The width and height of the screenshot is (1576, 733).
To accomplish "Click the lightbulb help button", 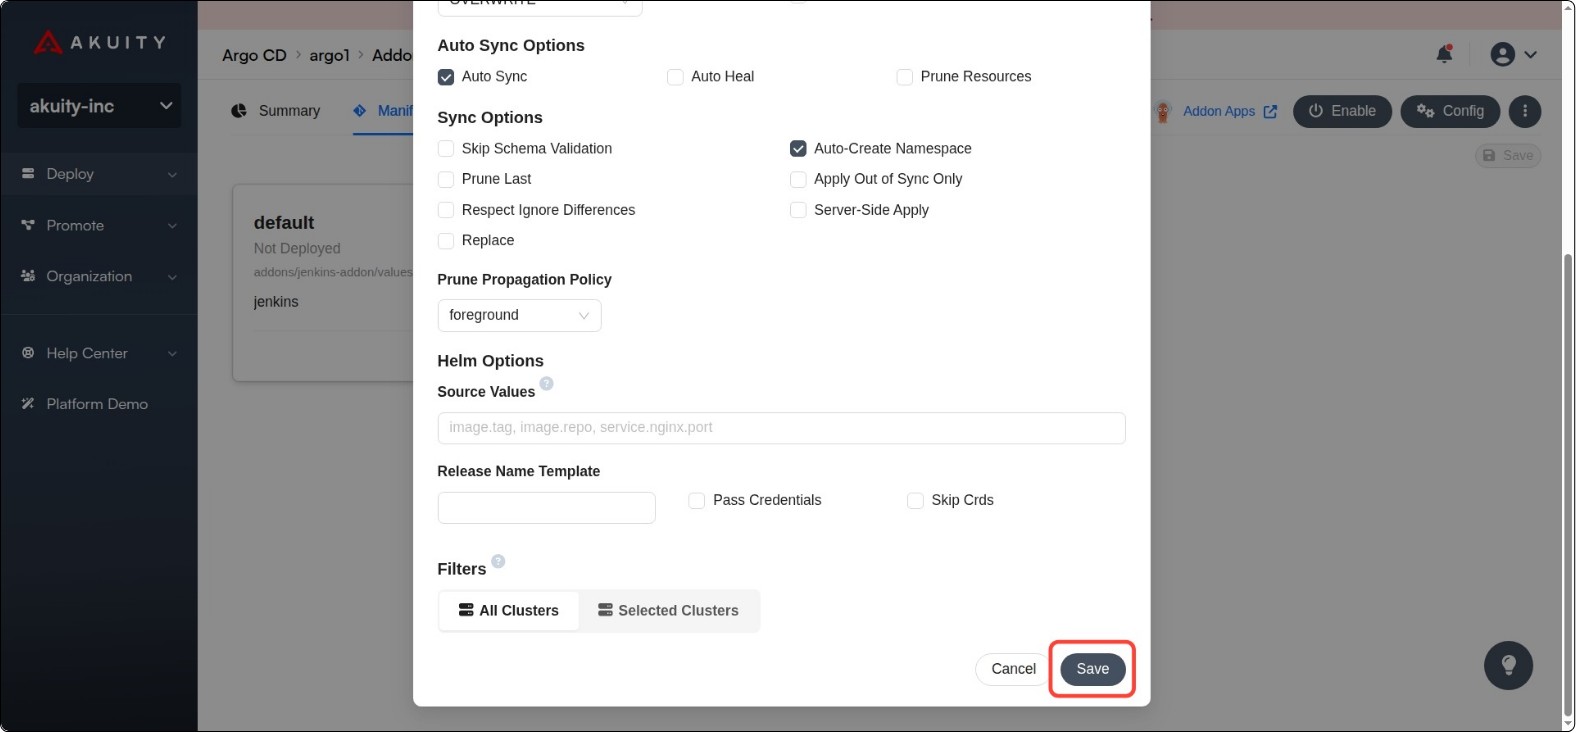I will point(1508,665).
